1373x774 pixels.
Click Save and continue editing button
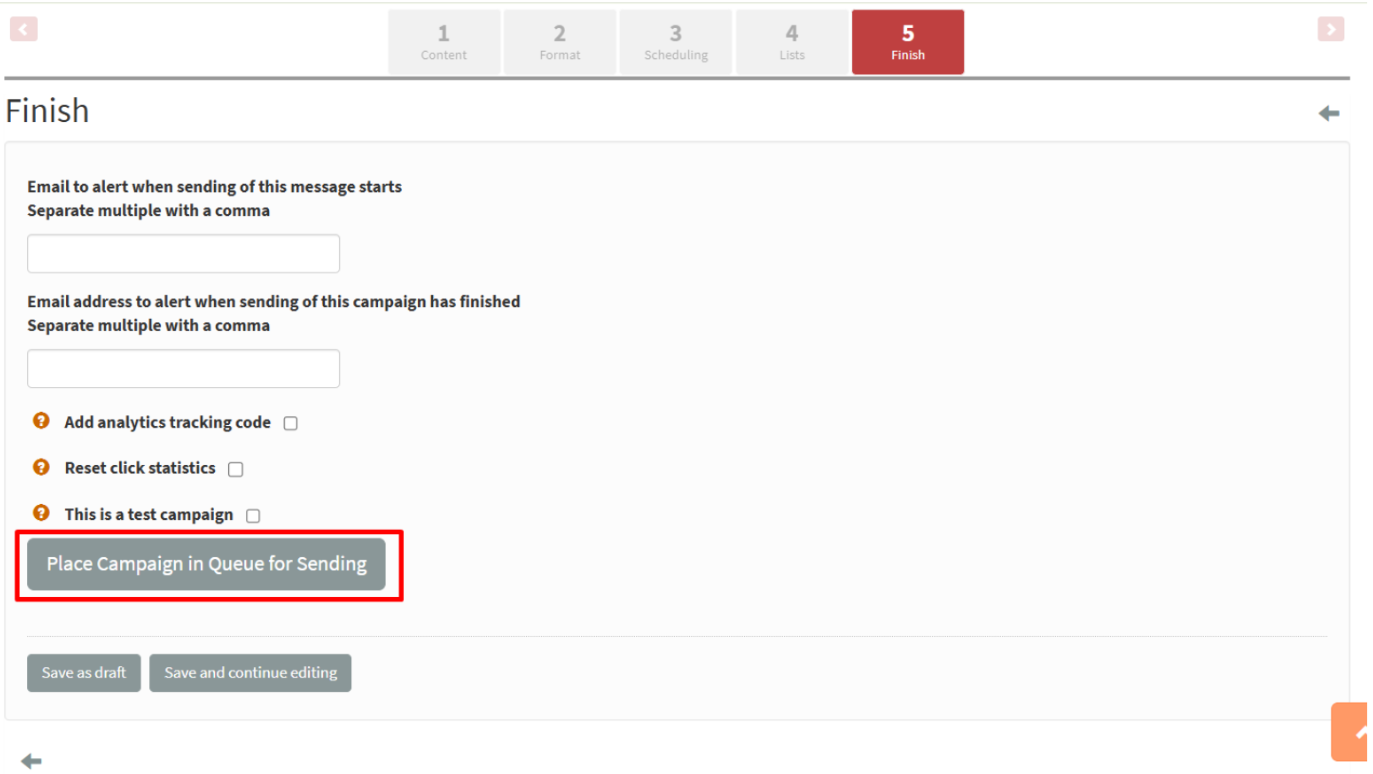[x=250, y=673]
